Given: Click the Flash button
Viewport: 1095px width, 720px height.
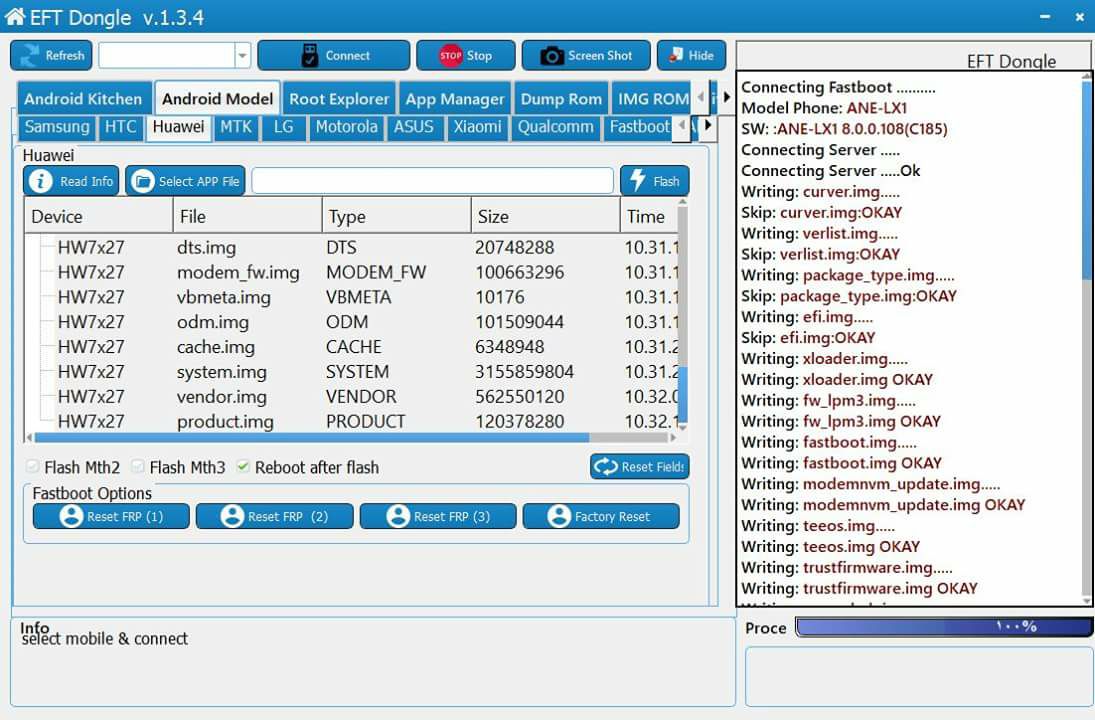Looking at the screenshot, I should coord(654,181).
